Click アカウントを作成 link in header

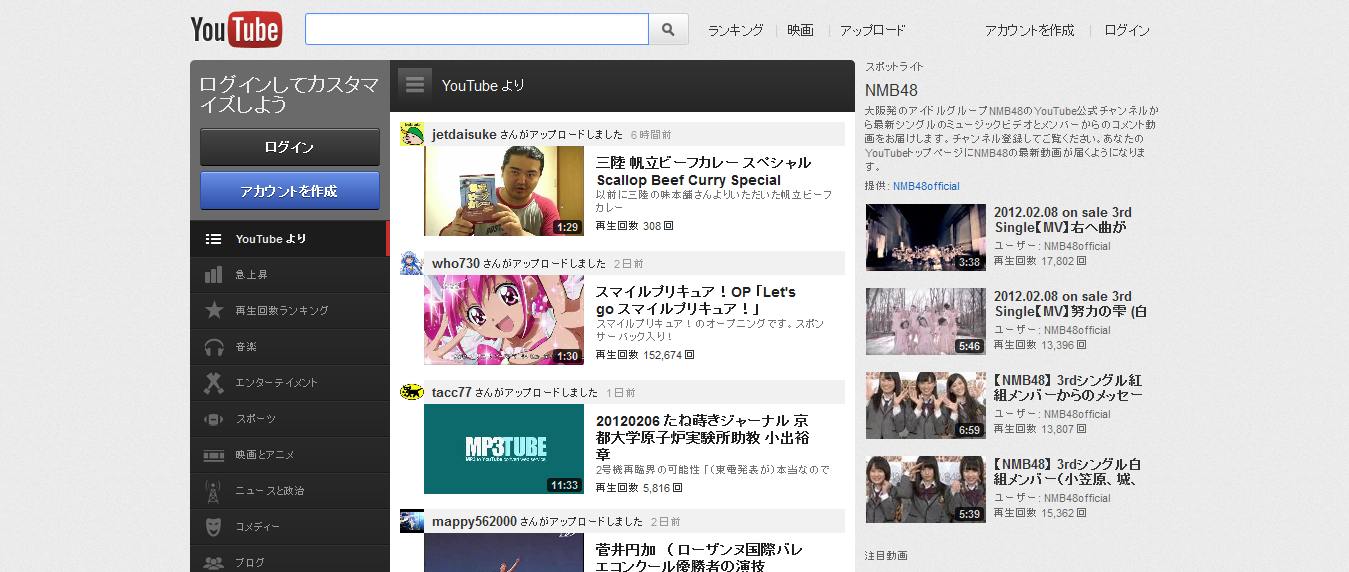tap(1029, 30)
